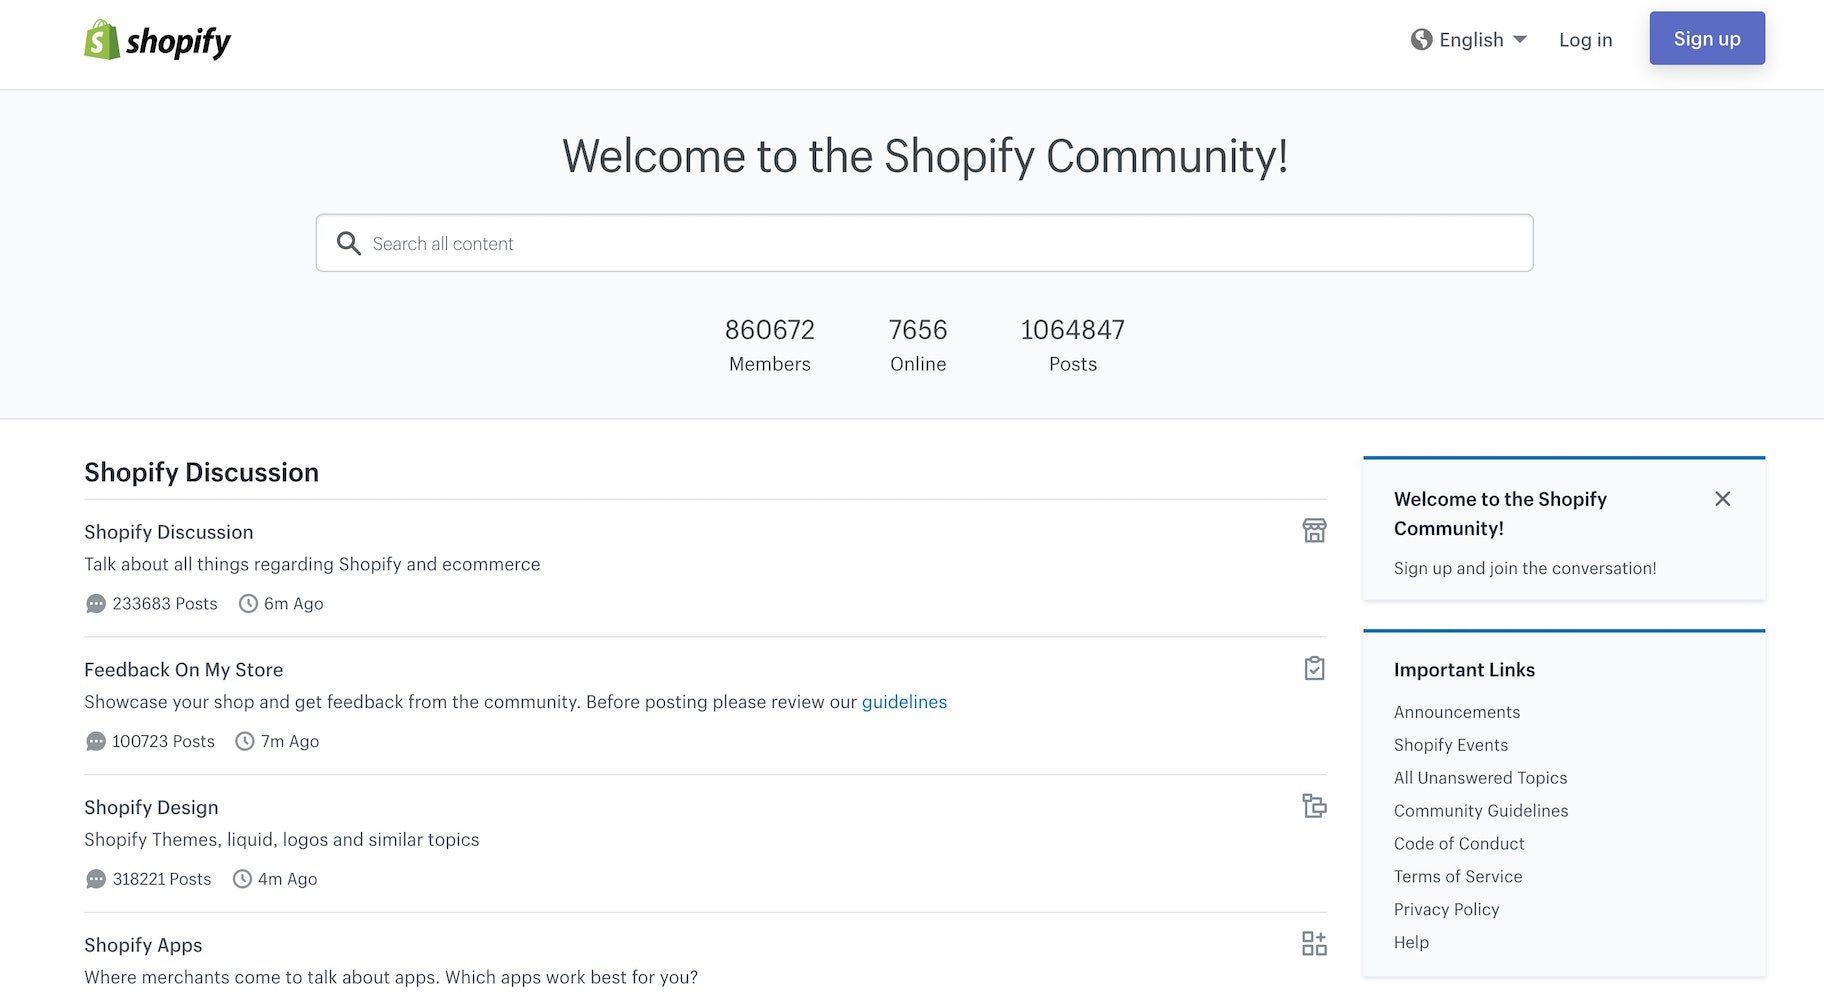Click the apps grid icon beside Shopify Apps
This screenshot has width=1824, height=997.
coord(1313,943)
